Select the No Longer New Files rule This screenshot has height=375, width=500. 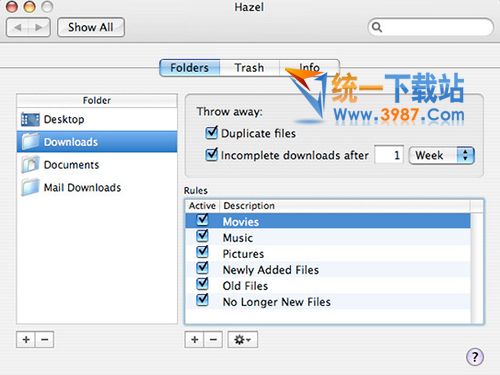pyautogui.click(x=328, y=301)
